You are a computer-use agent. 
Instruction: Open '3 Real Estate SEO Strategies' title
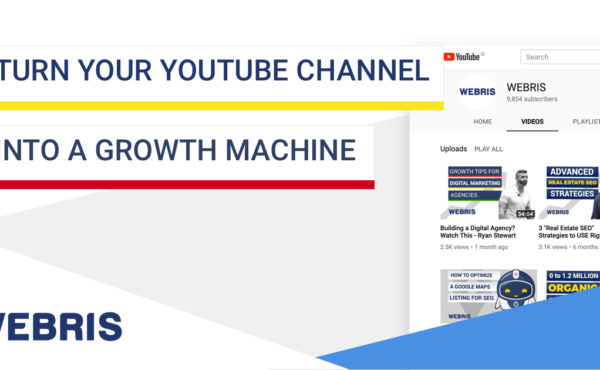(569, 231)
